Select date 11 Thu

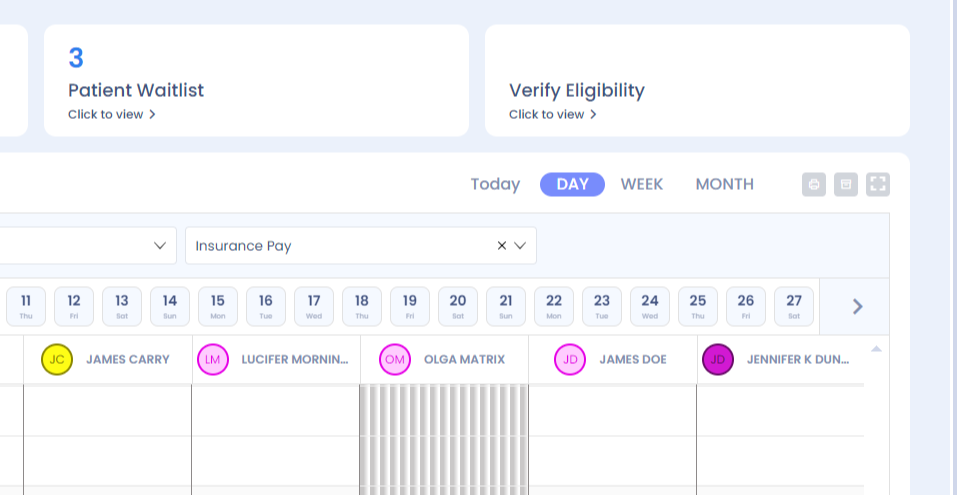tap(26, 306)
